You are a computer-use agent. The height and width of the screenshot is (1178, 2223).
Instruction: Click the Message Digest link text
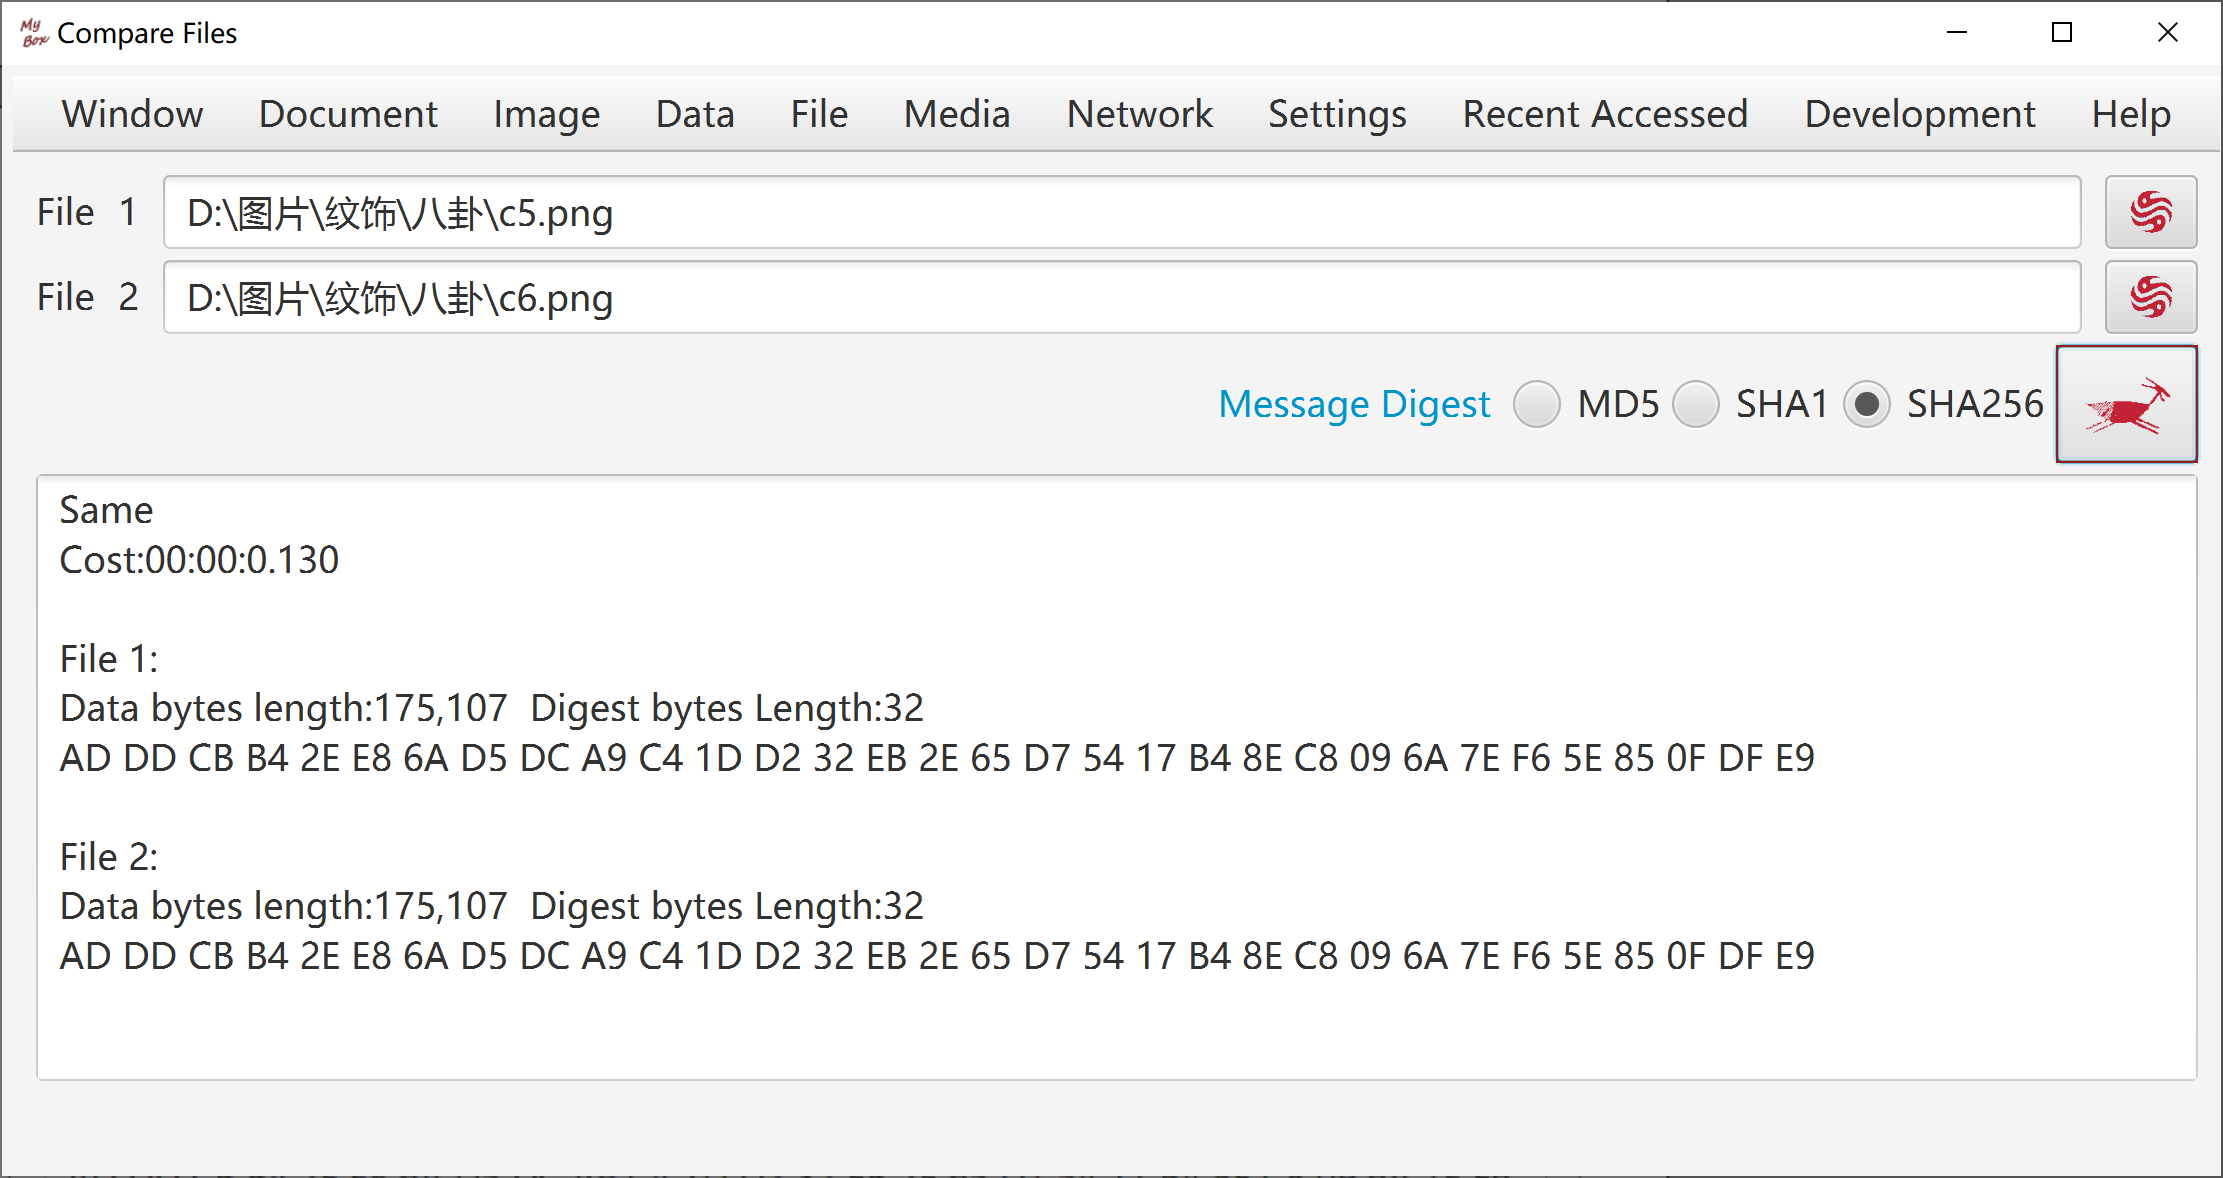click(x=1354, y=404)
